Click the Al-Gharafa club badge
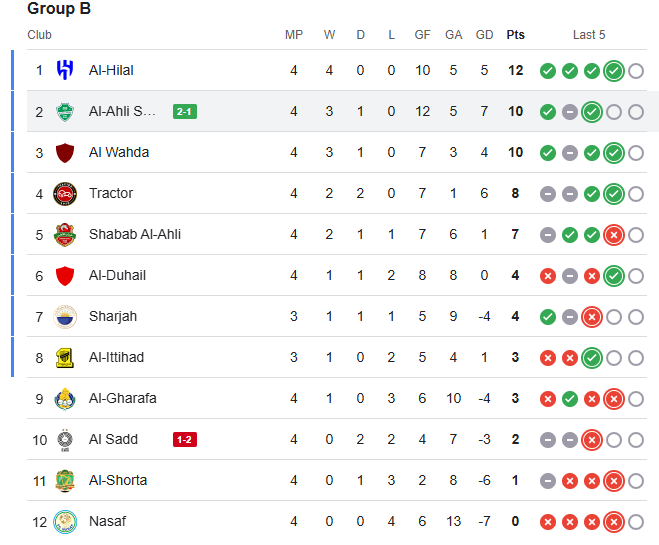659x545 pixels. [65, 399]
